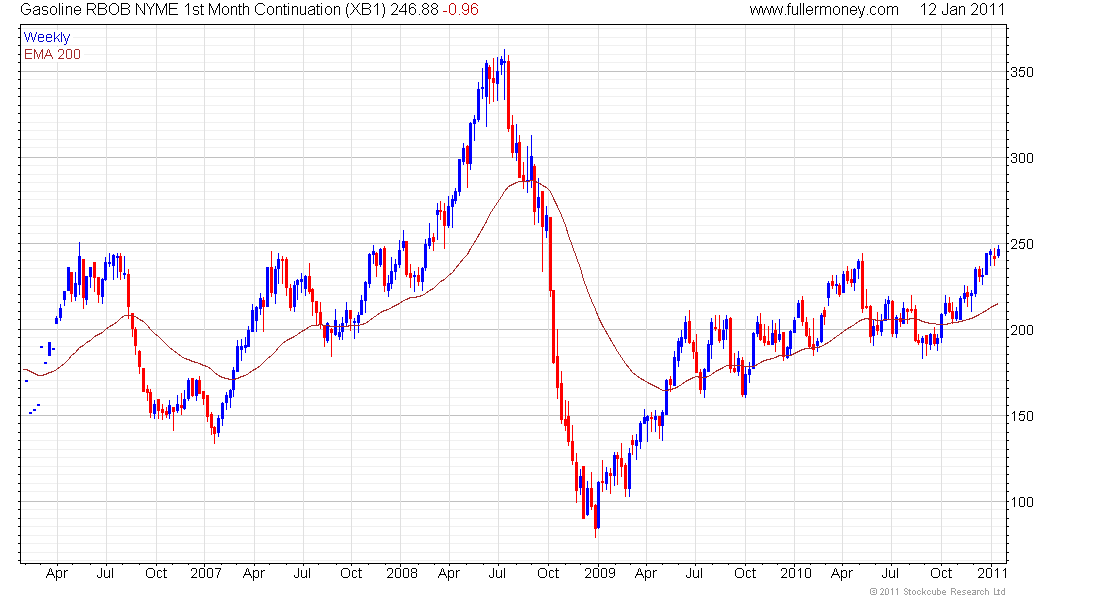Click the 'Apr' label right after 2010
The image size is (1100, 600).
click(x=841, y=573)
